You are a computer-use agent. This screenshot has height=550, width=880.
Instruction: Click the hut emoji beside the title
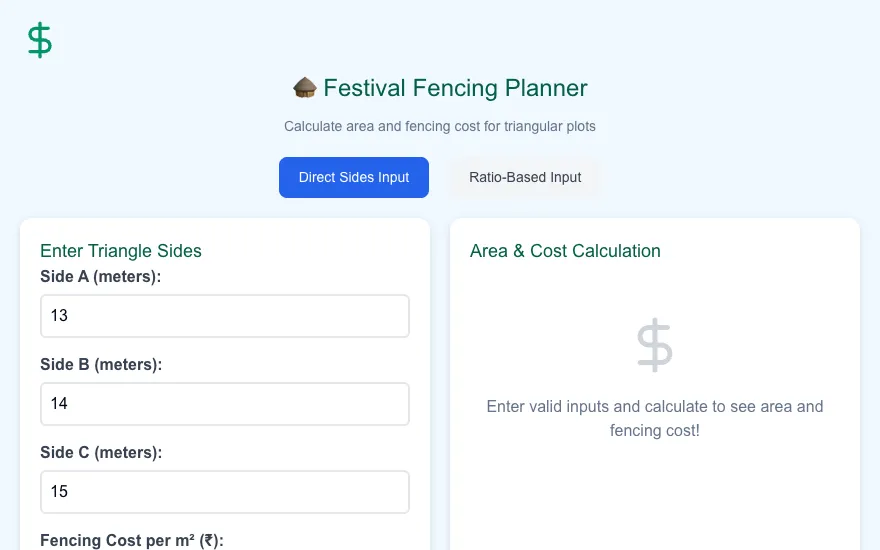[305, 88]
